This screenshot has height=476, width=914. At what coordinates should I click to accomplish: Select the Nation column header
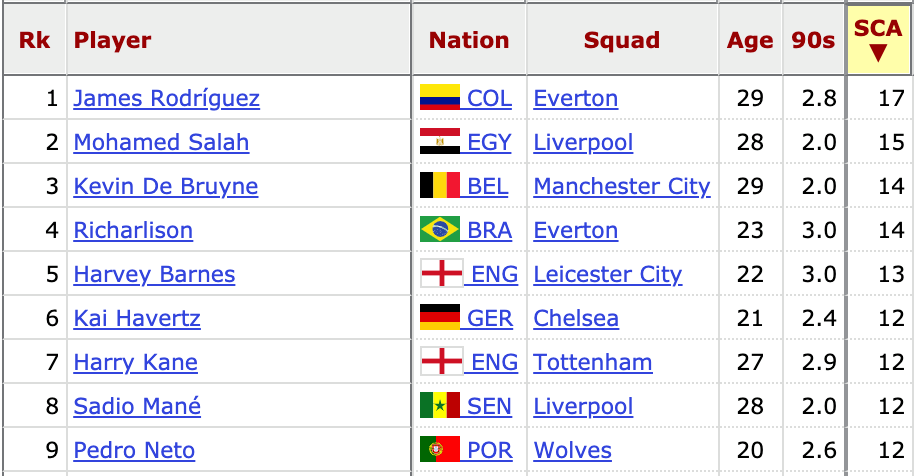point(469,40)
